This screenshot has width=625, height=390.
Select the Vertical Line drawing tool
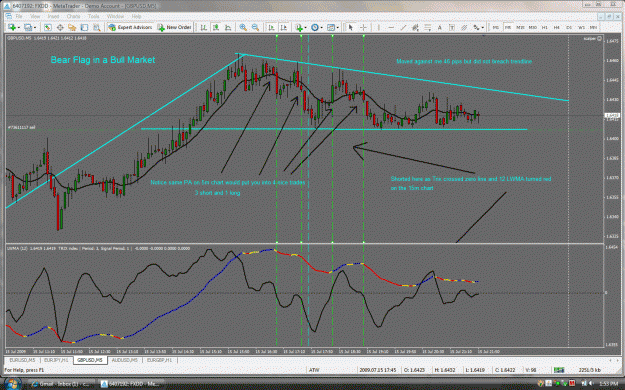[x=379, y=27]
